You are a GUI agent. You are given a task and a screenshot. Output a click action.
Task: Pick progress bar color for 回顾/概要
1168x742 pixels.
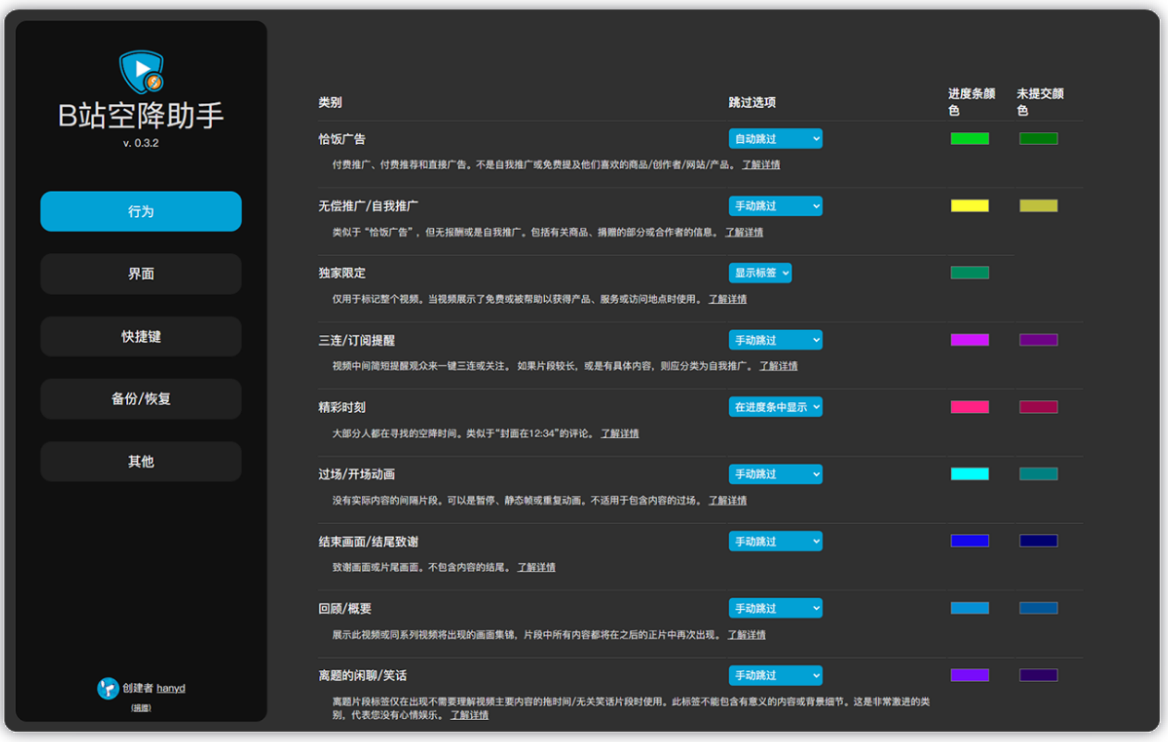tap(970, 608)
